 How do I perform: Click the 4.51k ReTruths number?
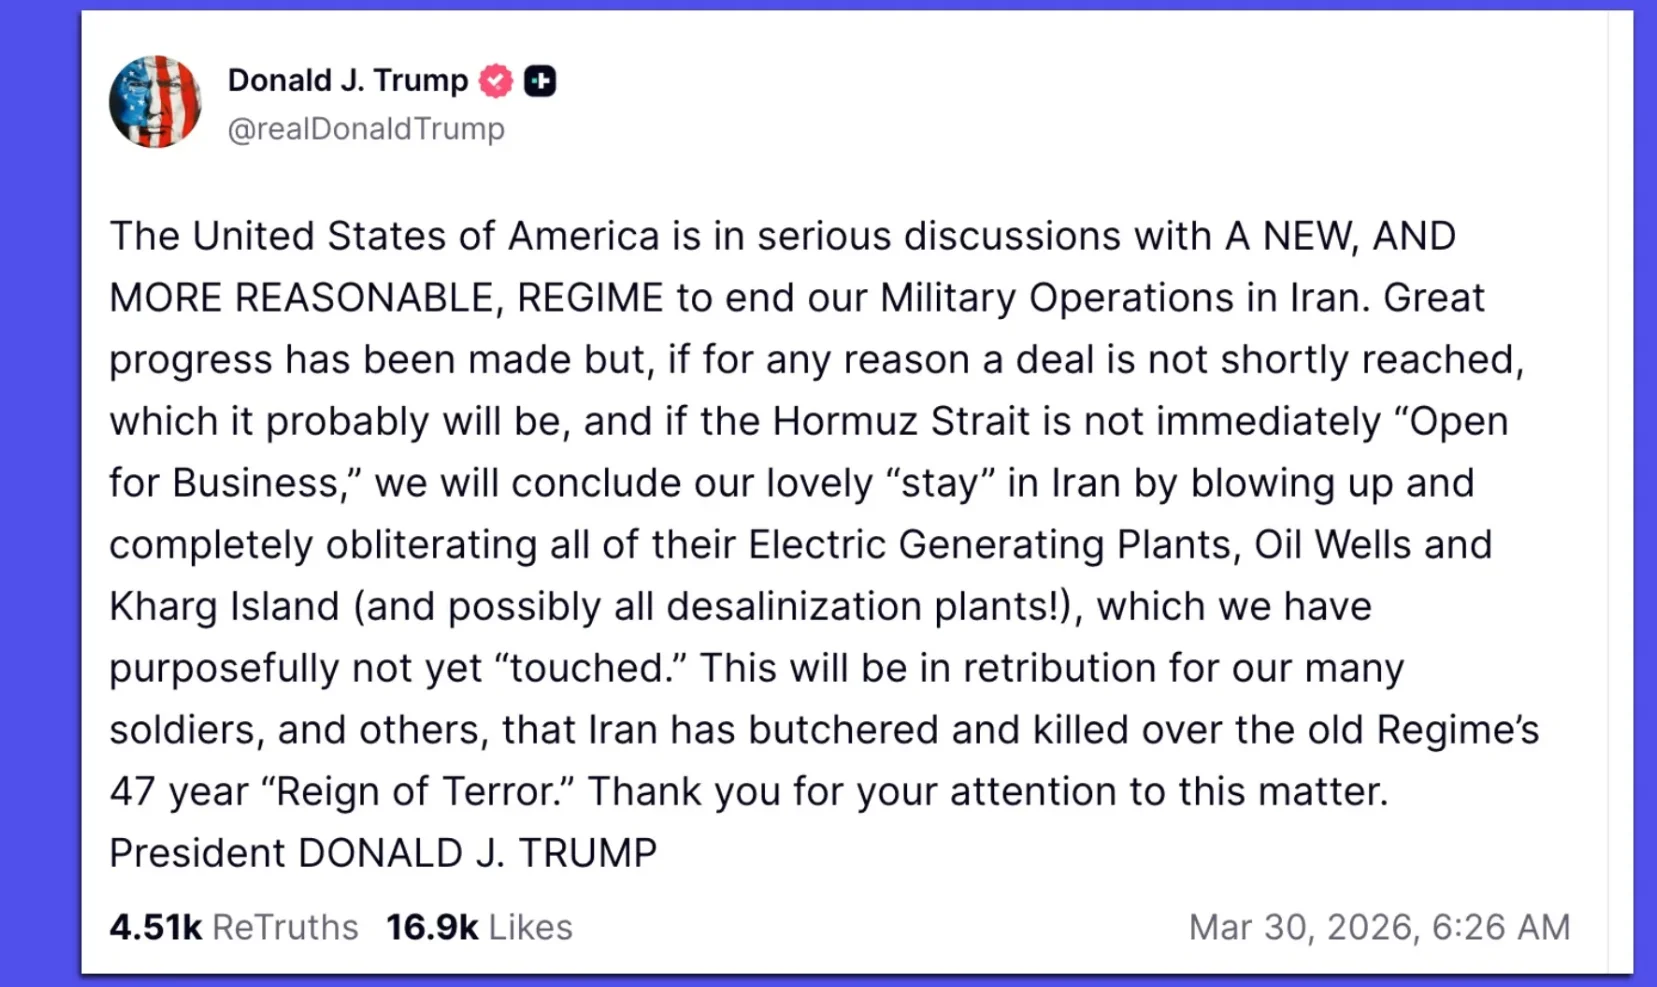[155, 927]
